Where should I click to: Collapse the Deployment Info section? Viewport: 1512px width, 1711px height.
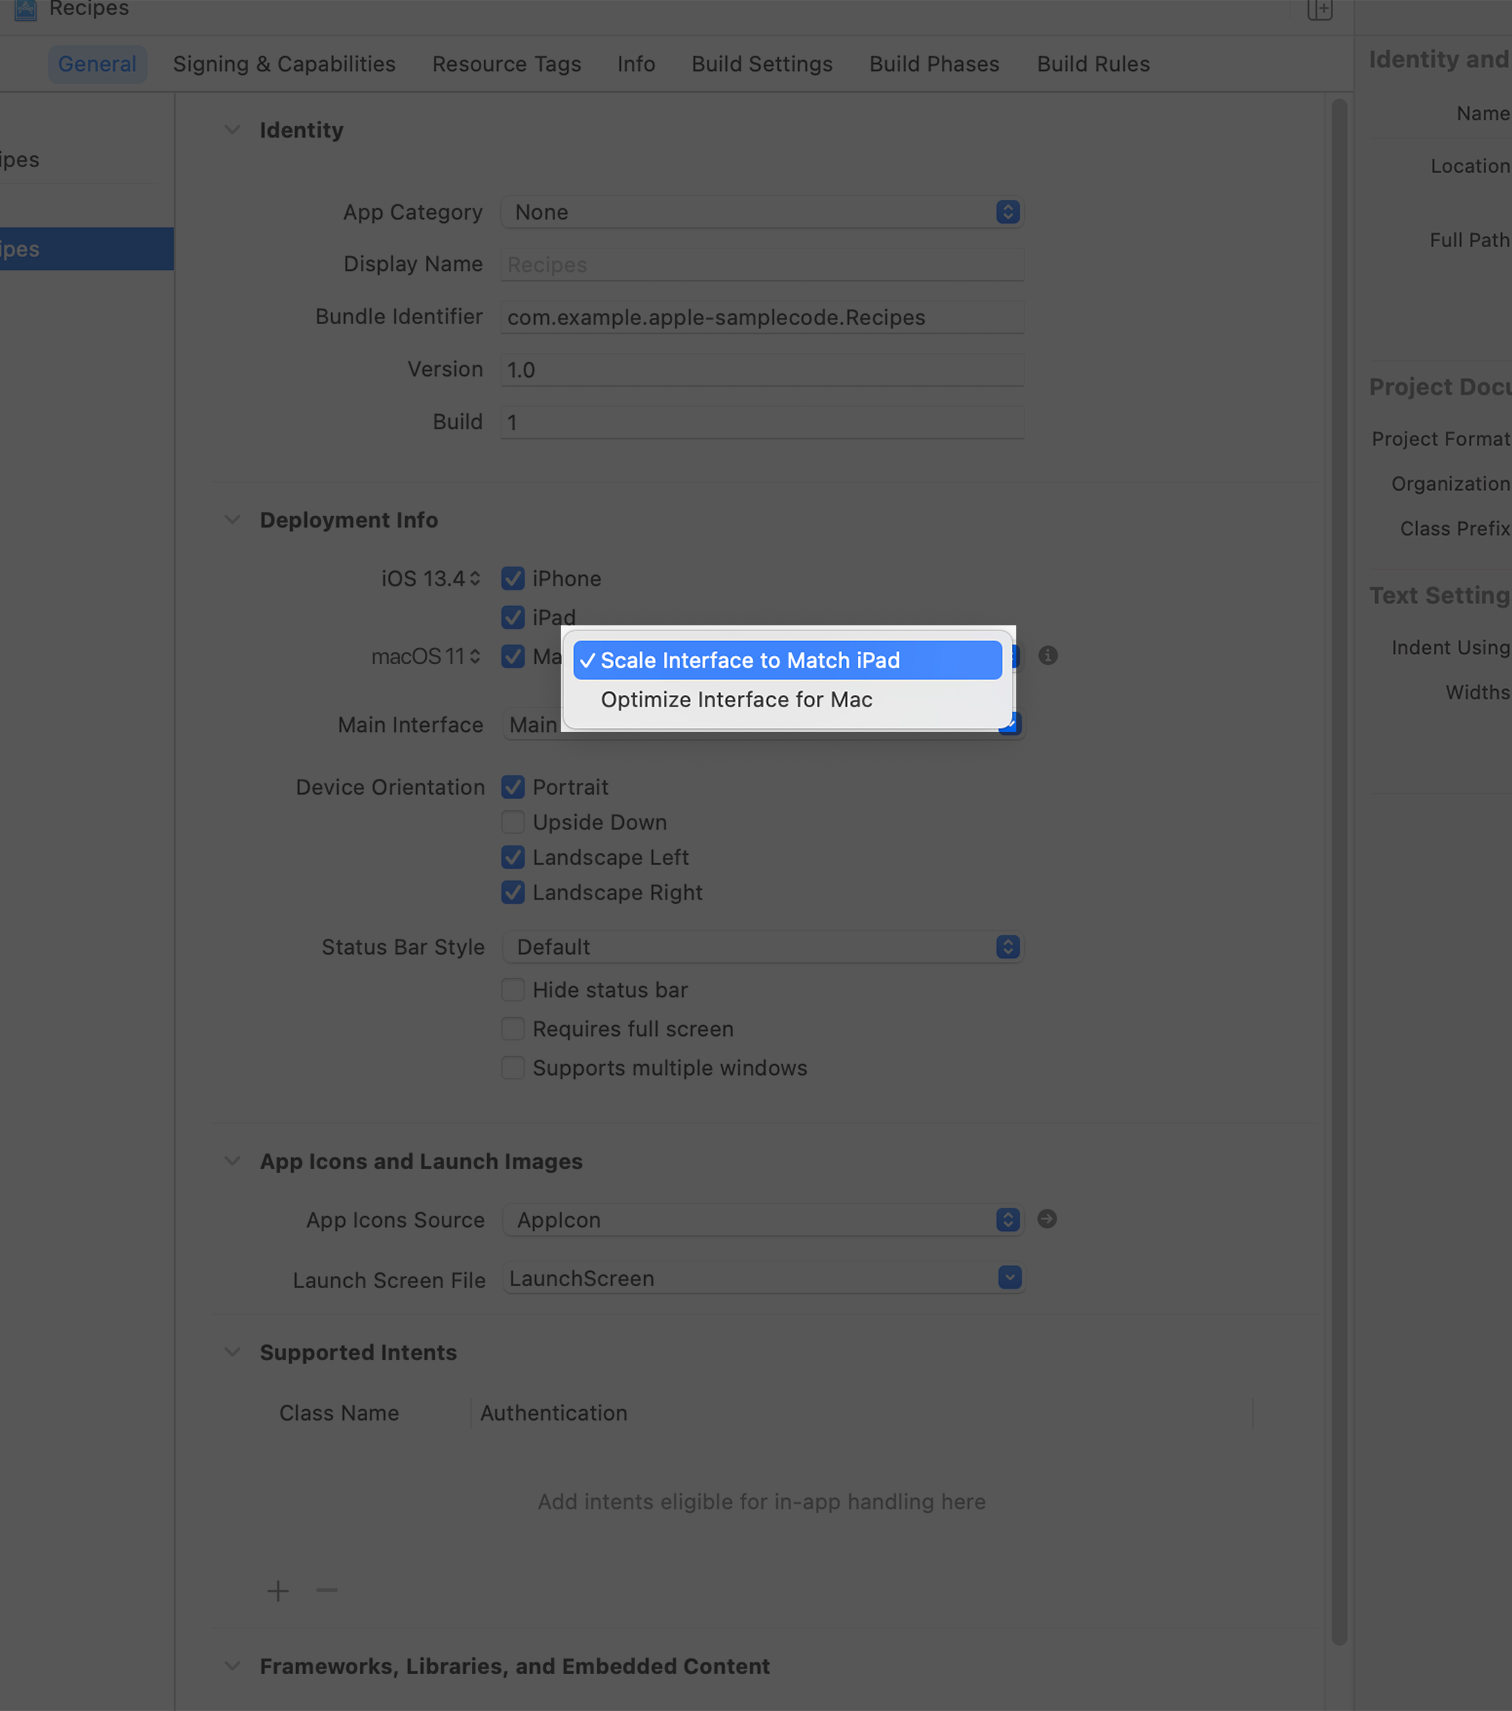tap(232, 520)
